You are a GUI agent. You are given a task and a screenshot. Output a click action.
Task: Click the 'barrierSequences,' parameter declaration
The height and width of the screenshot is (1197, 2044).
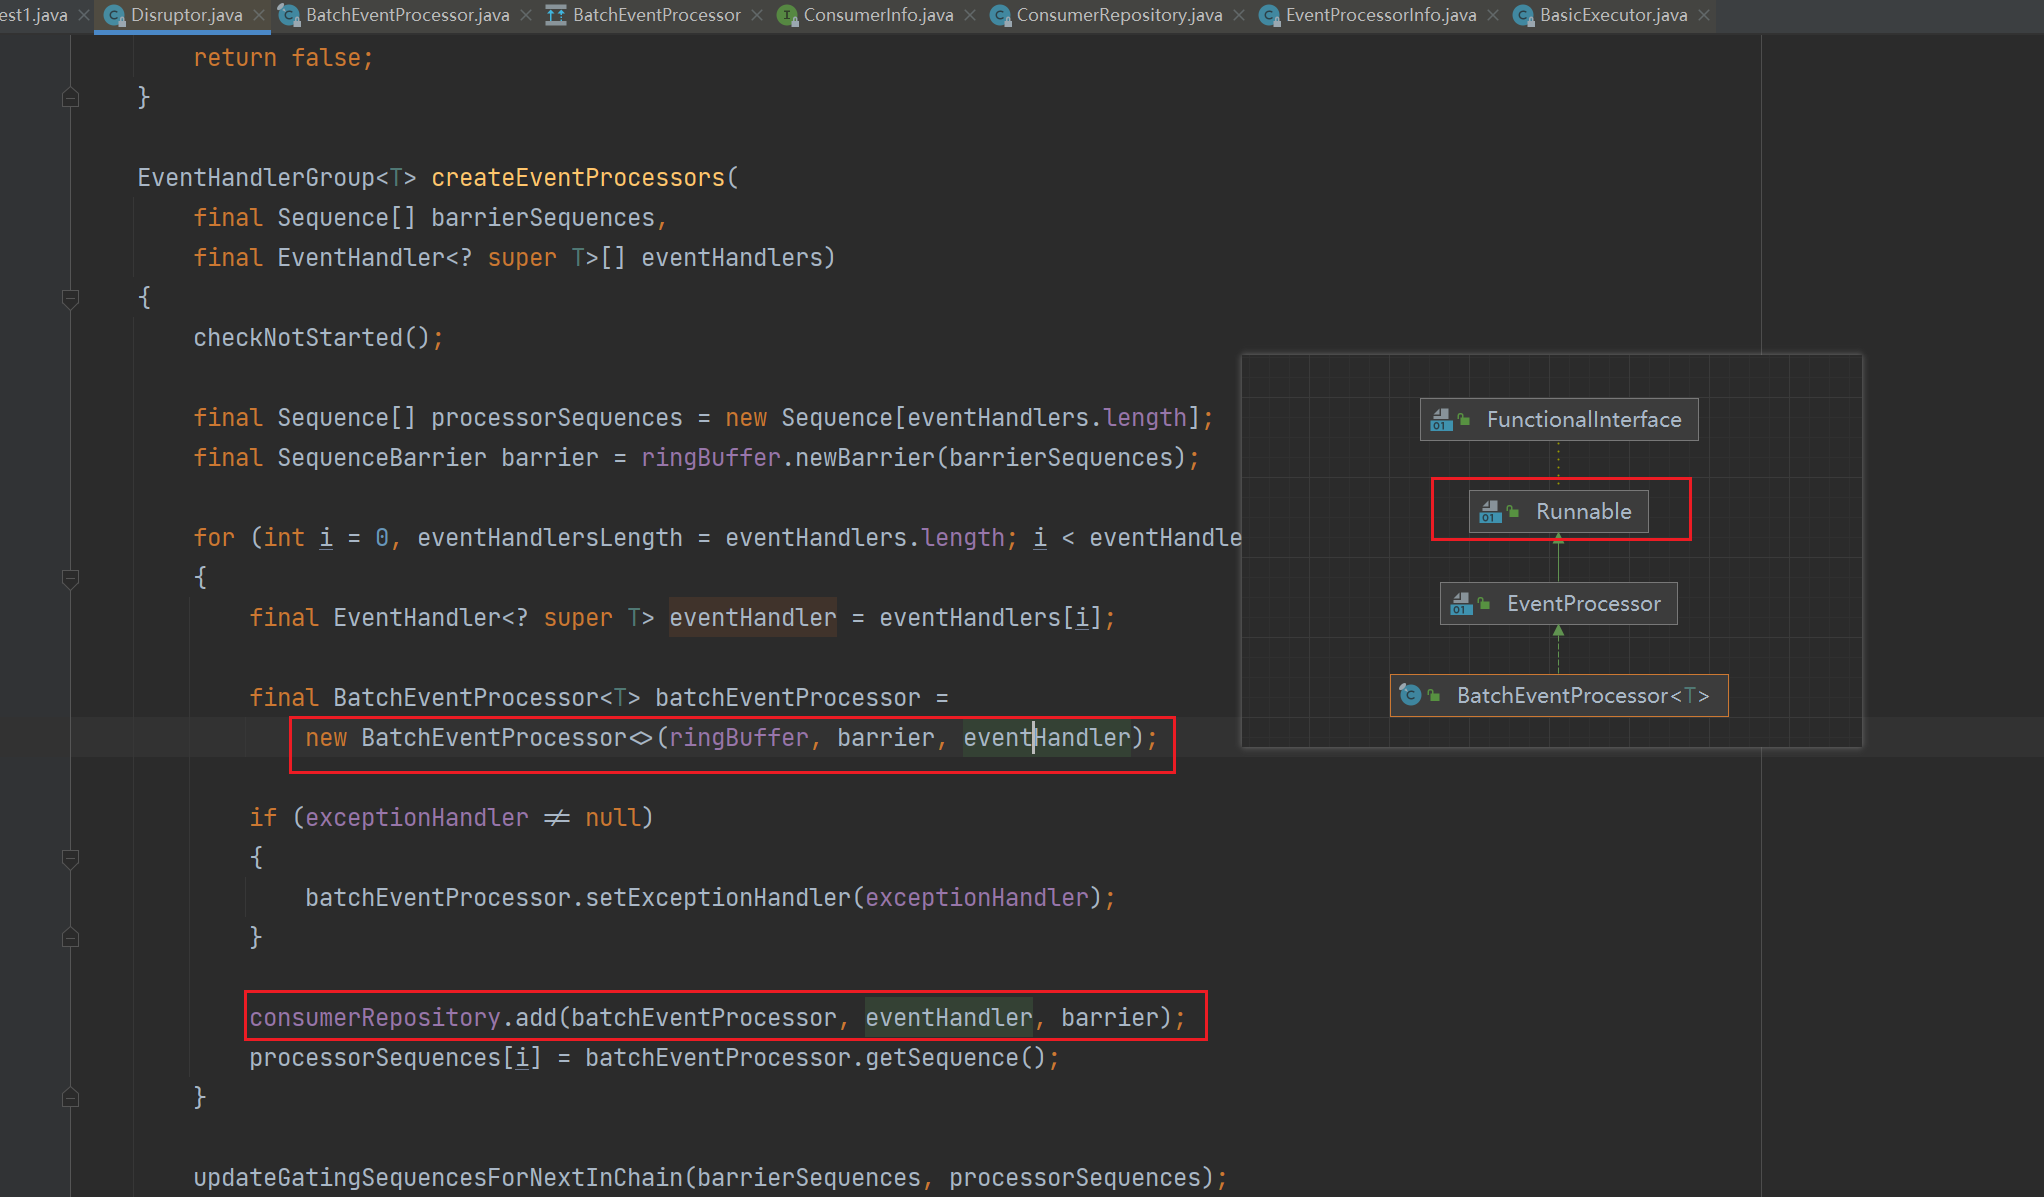click(x=549, y=218)
